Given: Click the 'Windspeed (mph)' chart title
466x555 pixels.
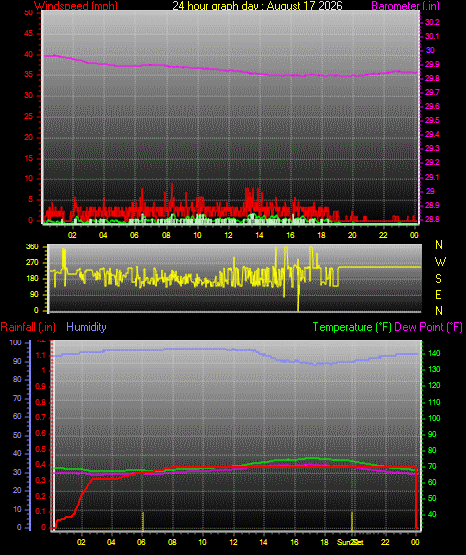Looking at the screenshot, I should [76, 5].
